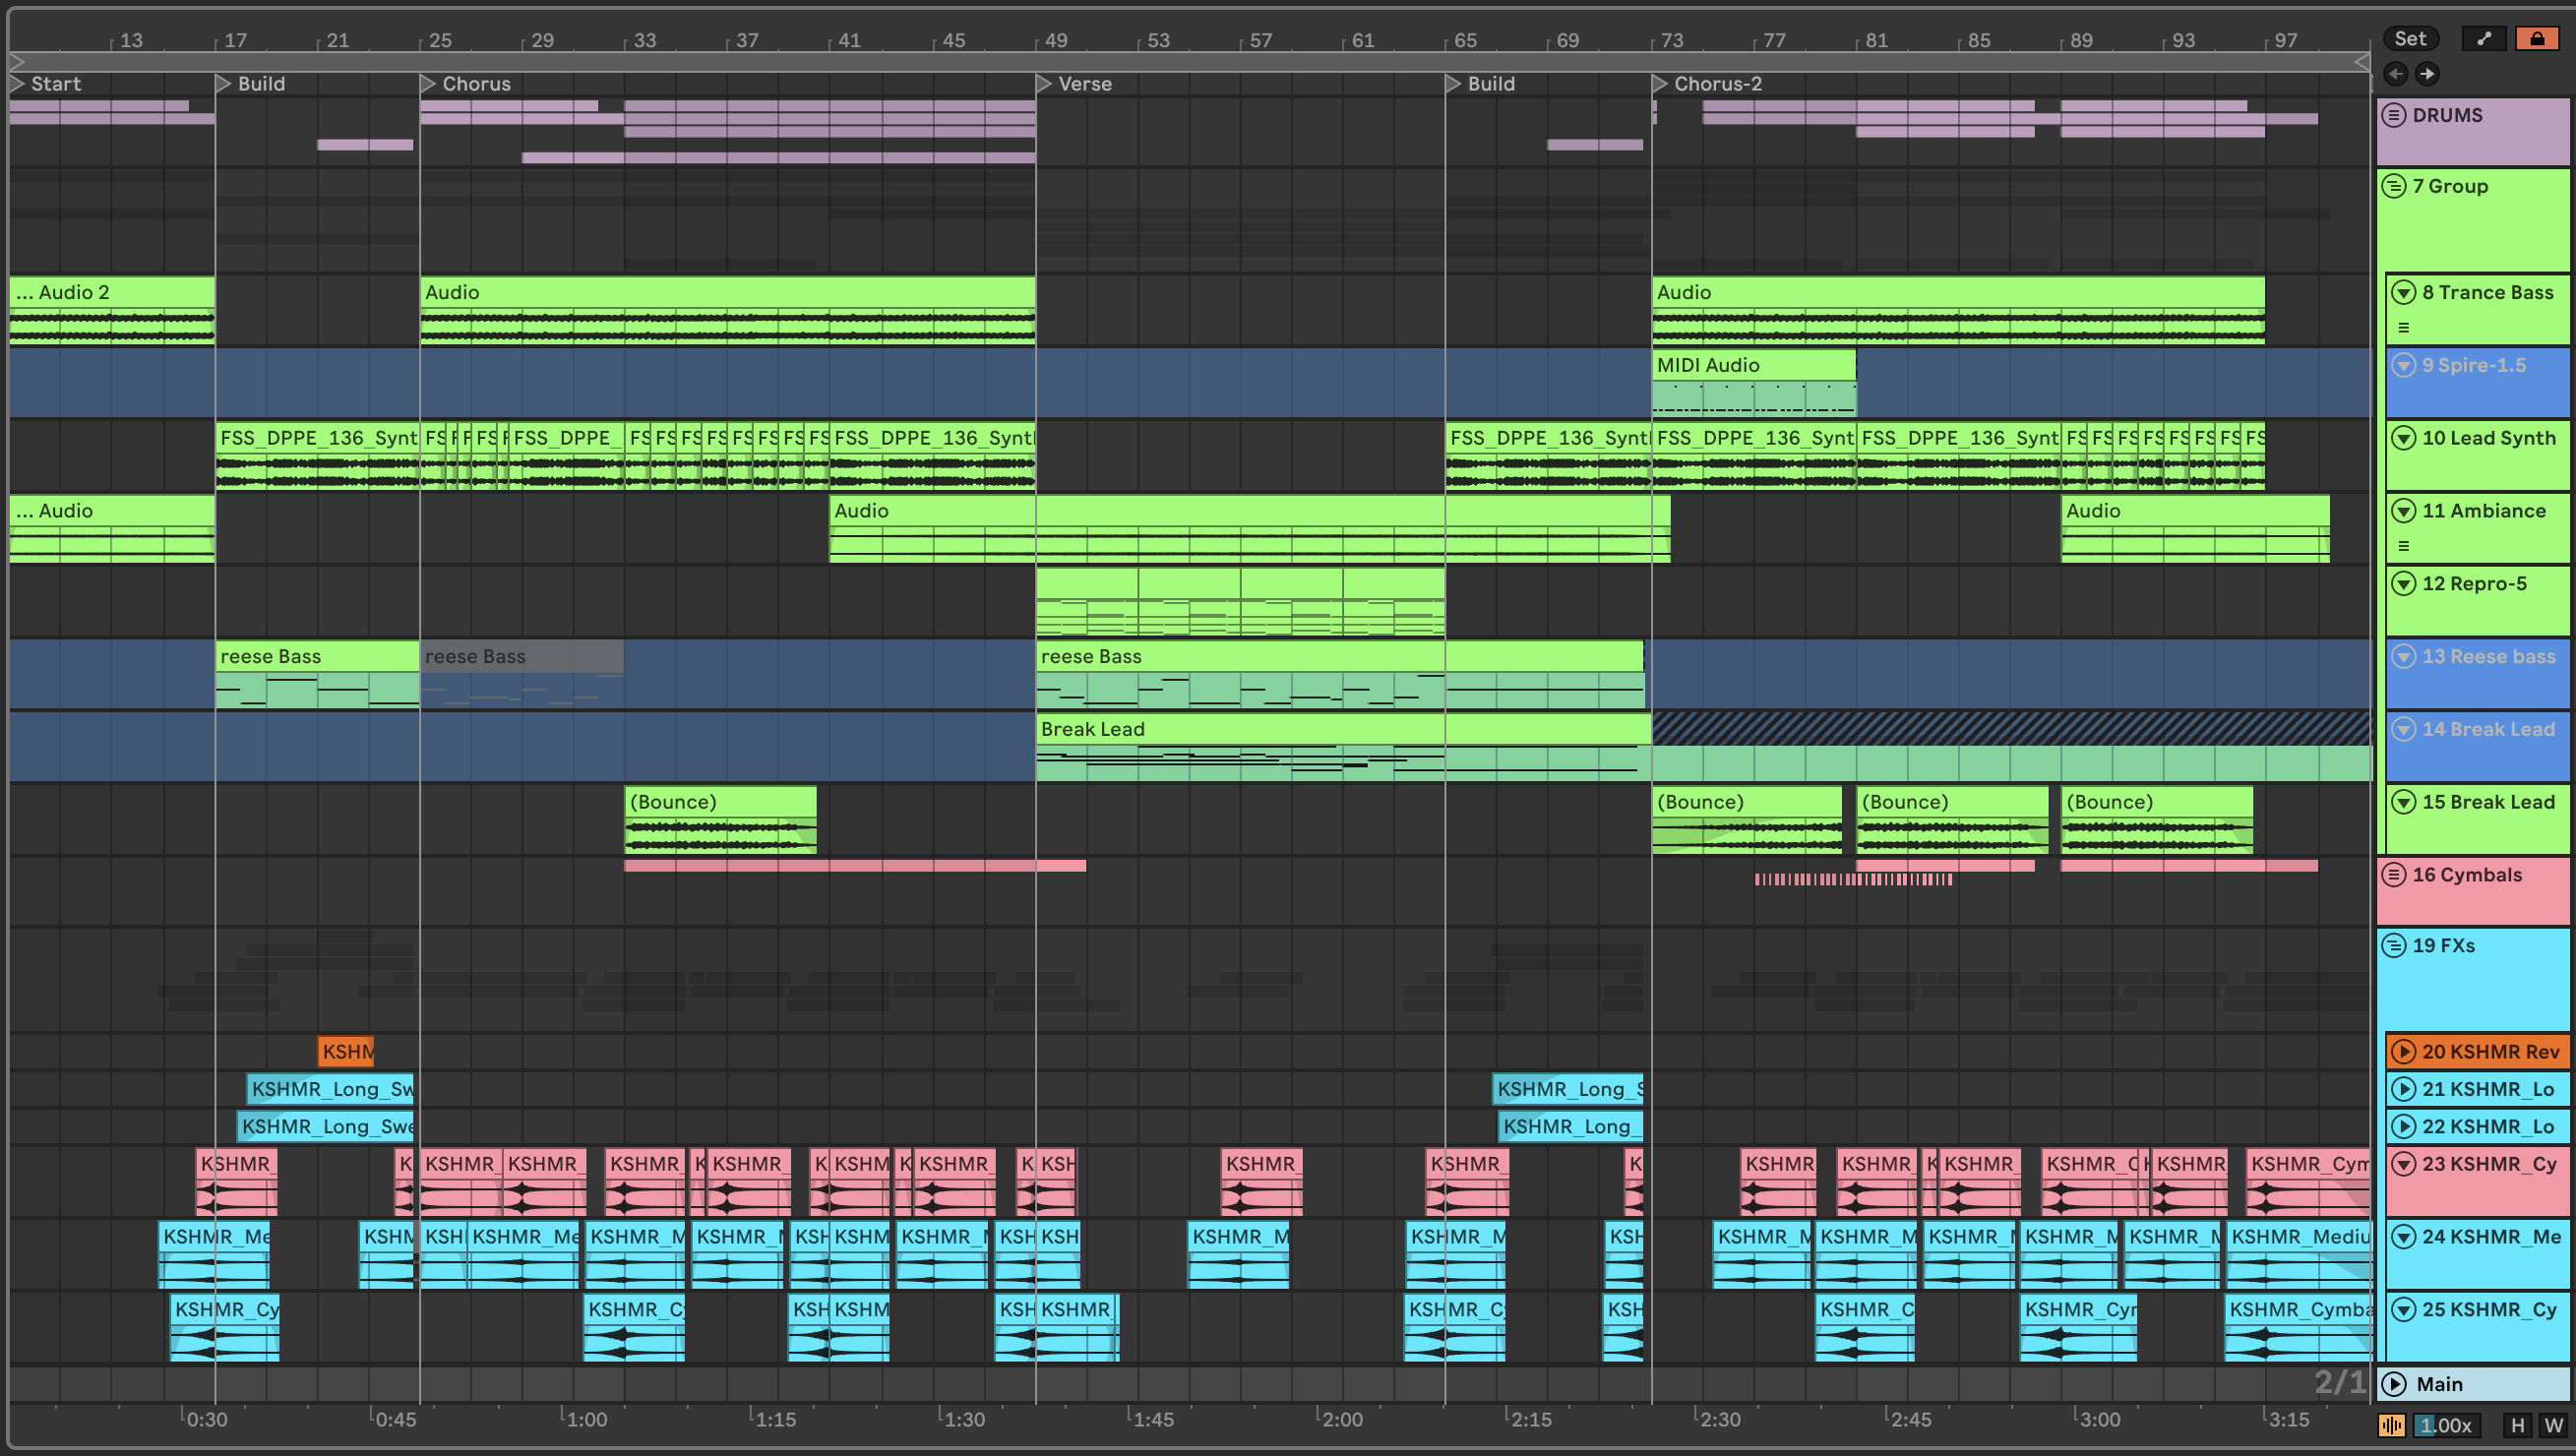Select the 12 Repro-5 track name

[x=2474, y=584]
